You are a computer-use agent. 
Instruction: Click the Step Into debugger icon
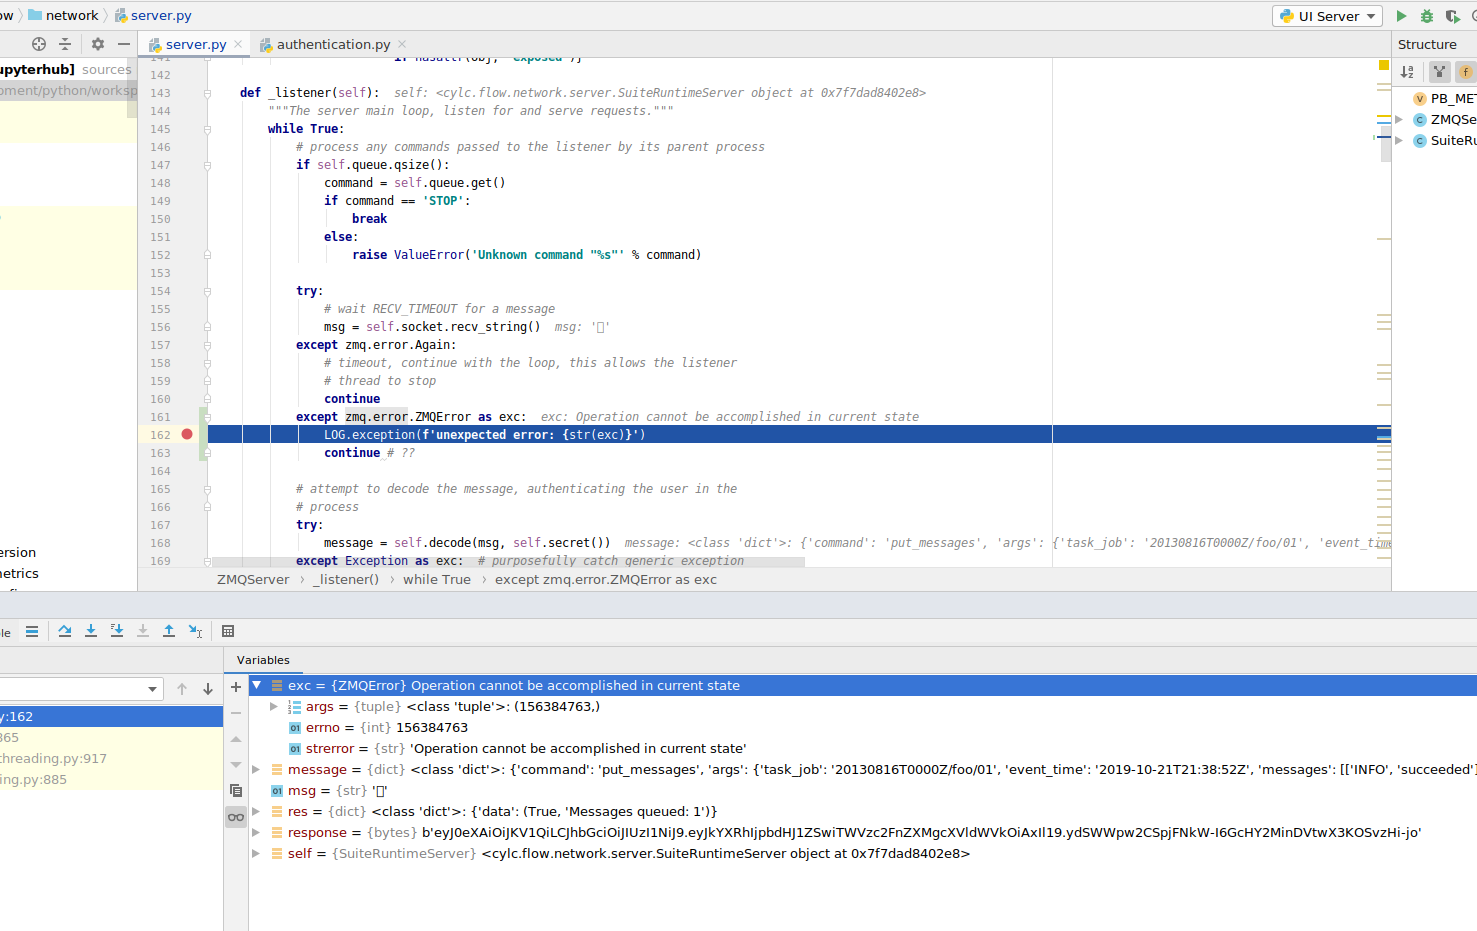(x=90, y=631)
